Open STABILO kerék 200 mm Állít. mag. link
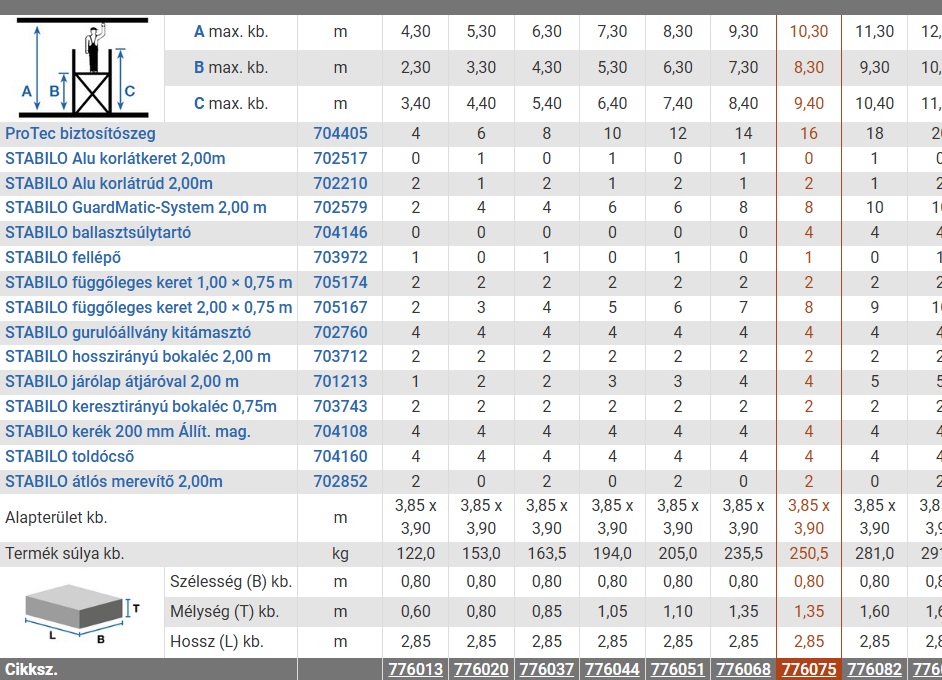The width and height of the screenshot is (942, 680). tap(128, 431)
